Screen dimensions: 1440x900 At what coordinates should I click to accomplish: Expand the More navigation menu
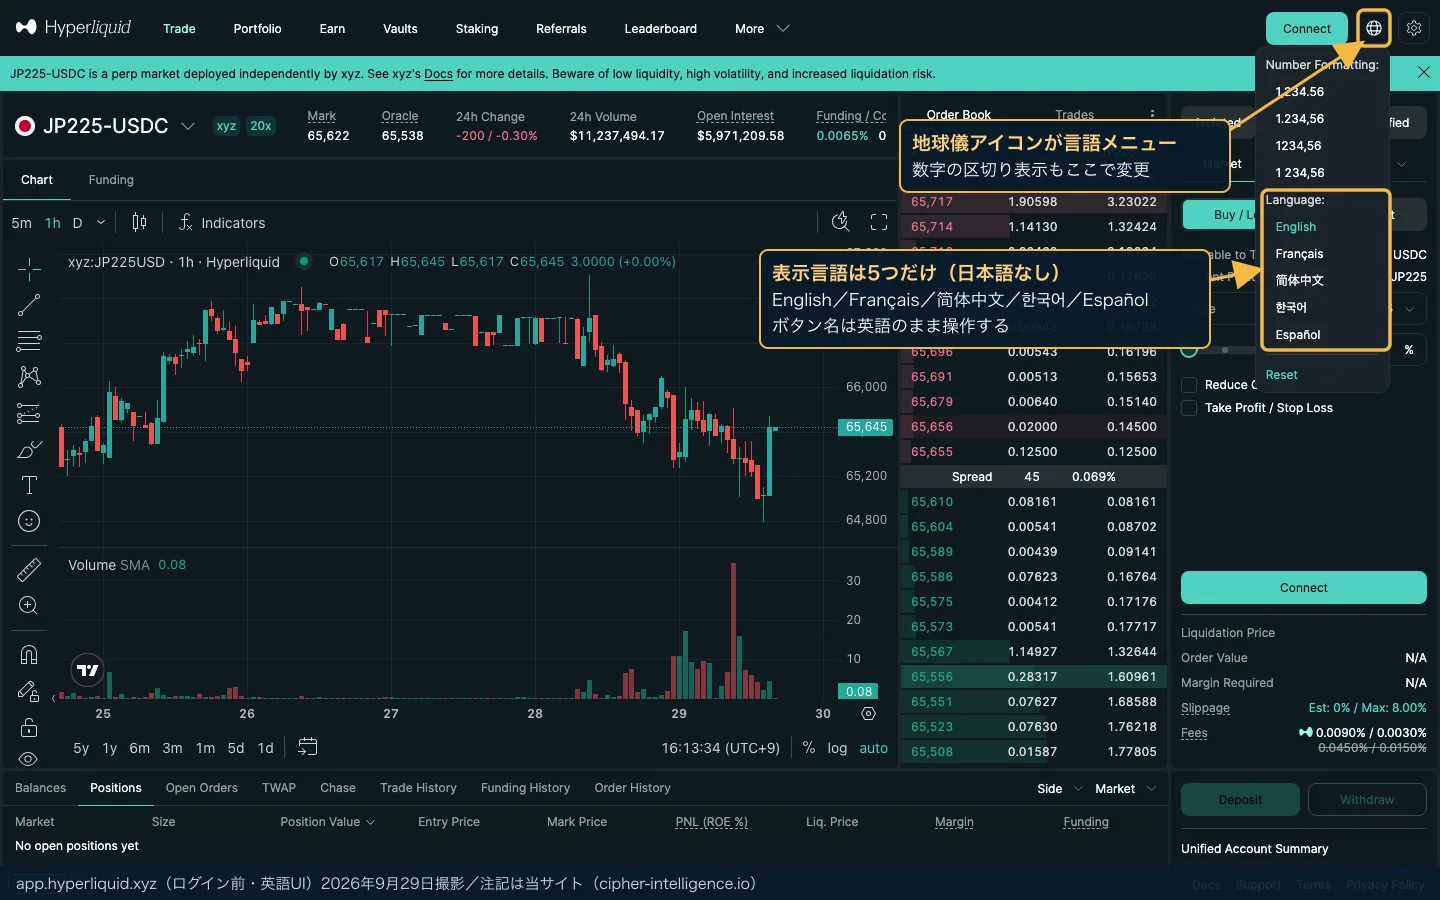[x=762, y=29]
